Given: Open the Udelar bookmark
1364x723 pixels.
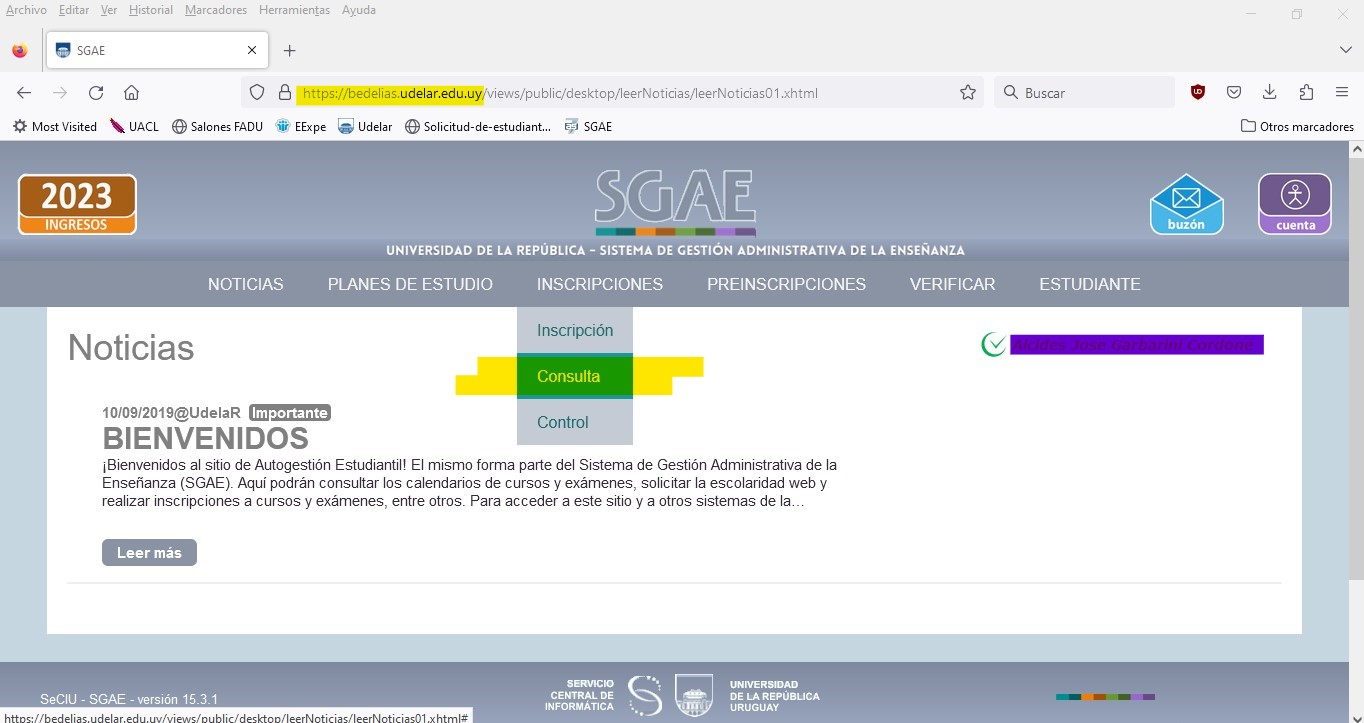Looking at the screenshot, I should pos(365,127).
